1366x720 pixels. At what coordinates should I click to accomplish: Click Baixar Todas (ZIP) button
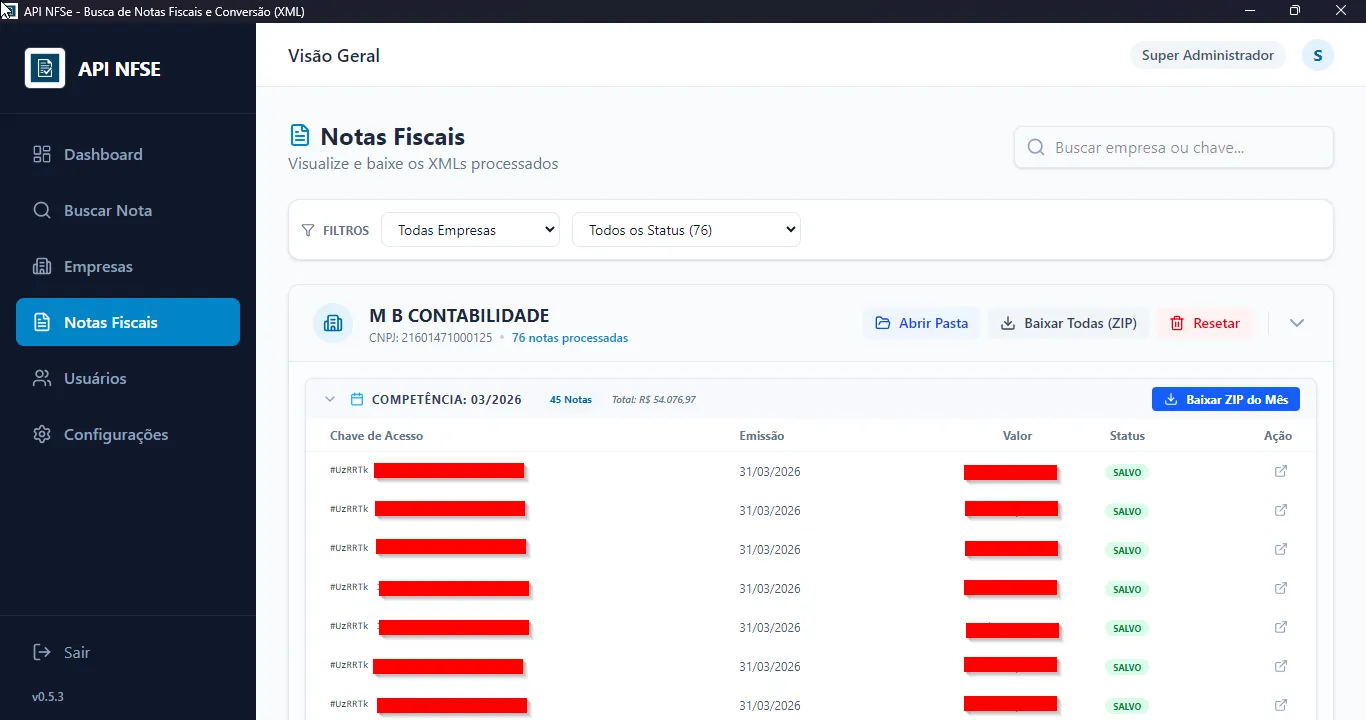coord(1069,323)
